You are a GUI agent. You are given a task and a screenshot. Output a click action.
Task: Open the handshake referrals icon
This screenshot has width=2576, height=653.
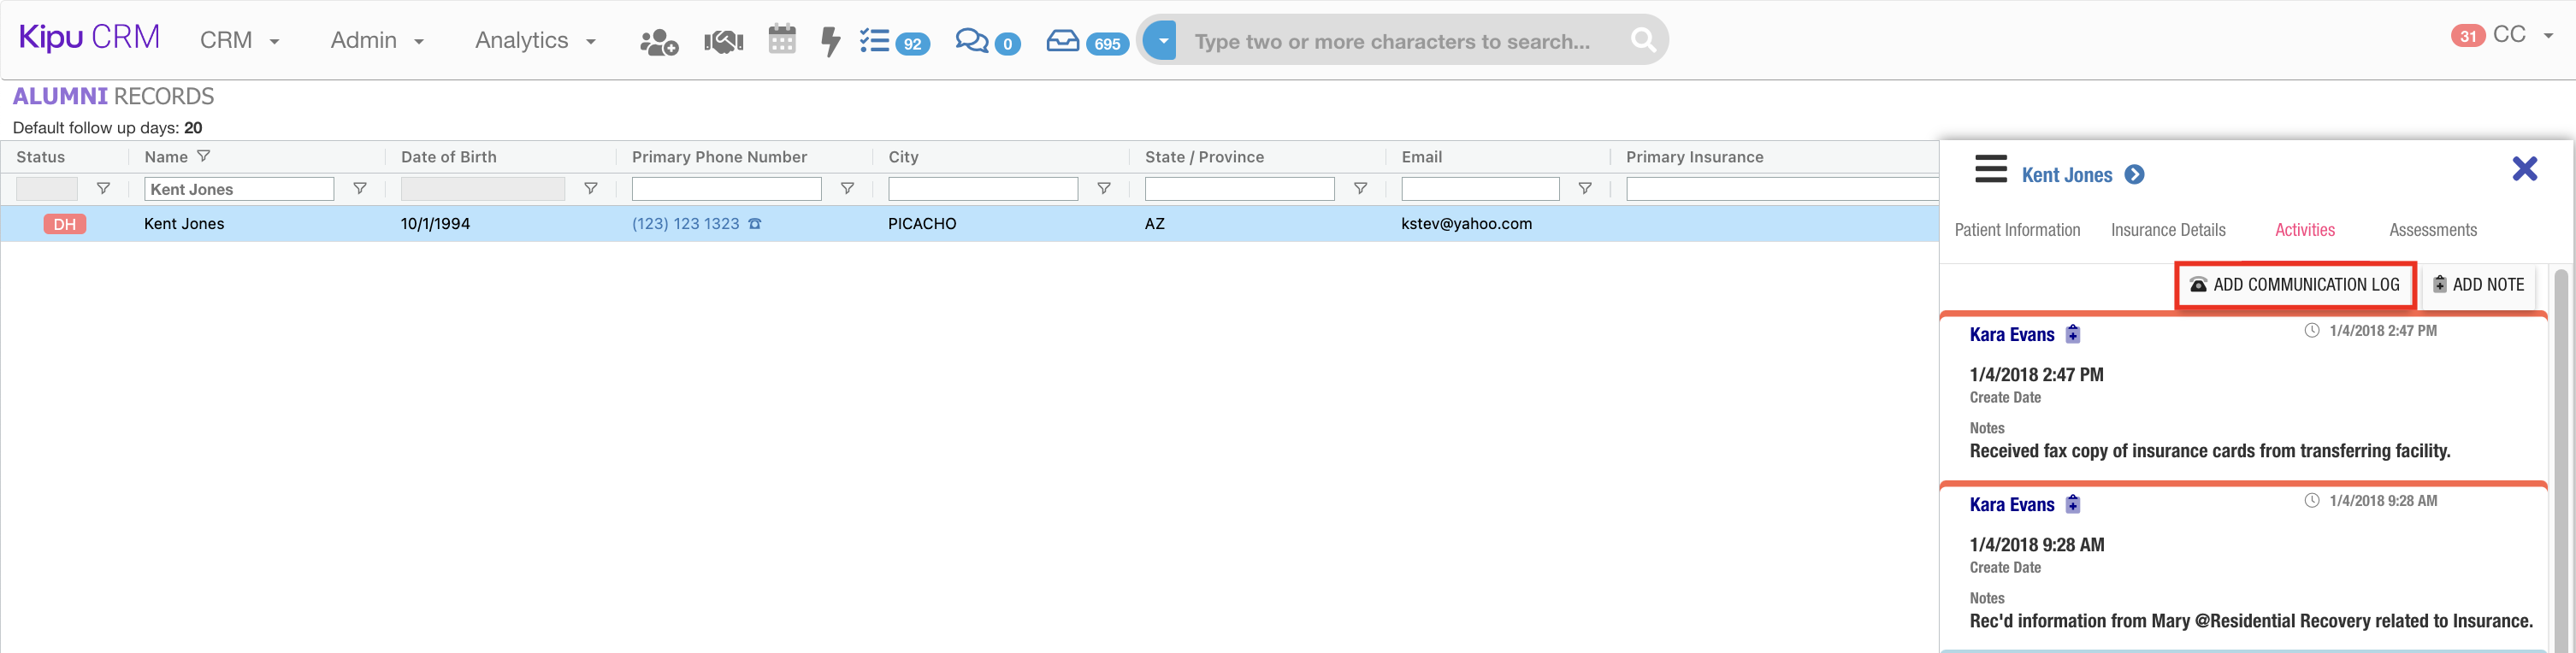coord(723,42)
